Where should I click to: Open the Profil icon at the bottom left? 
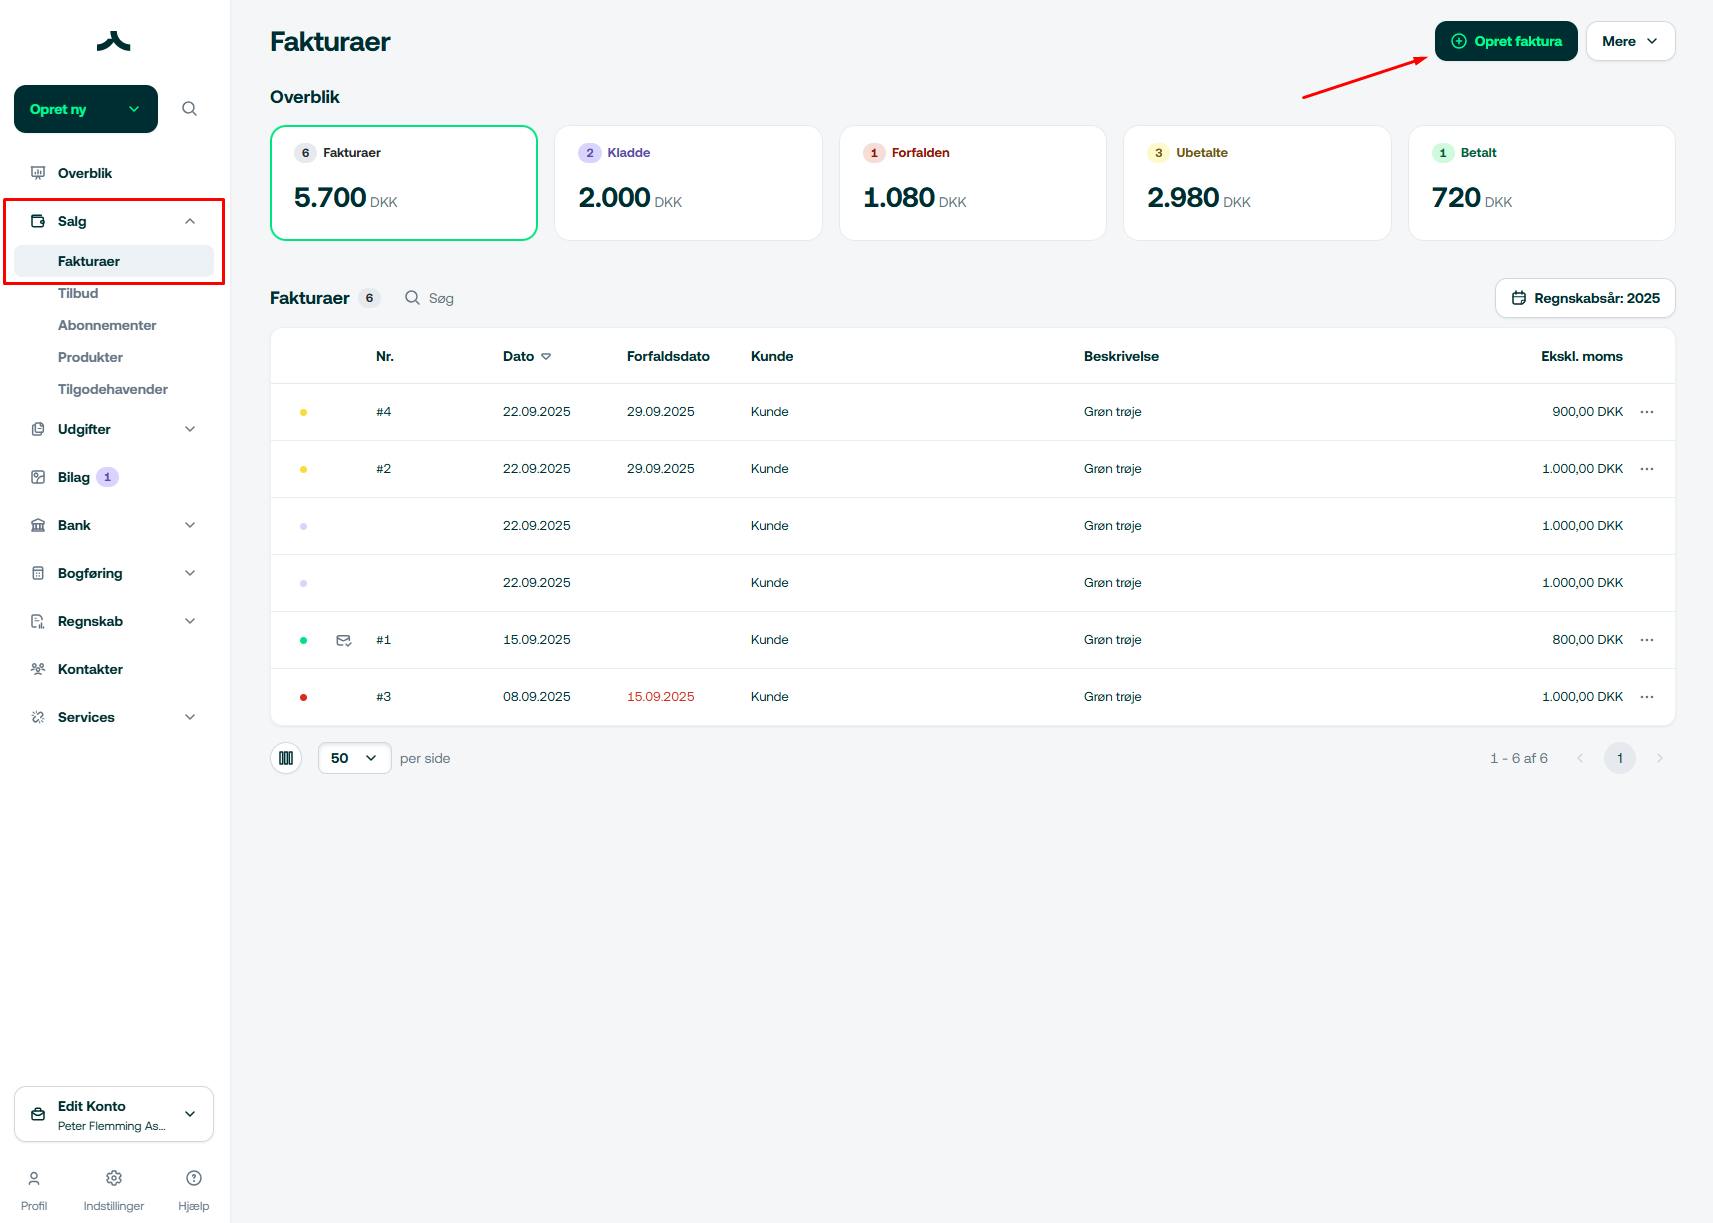pyautogui.click(x=34, y=1178)
